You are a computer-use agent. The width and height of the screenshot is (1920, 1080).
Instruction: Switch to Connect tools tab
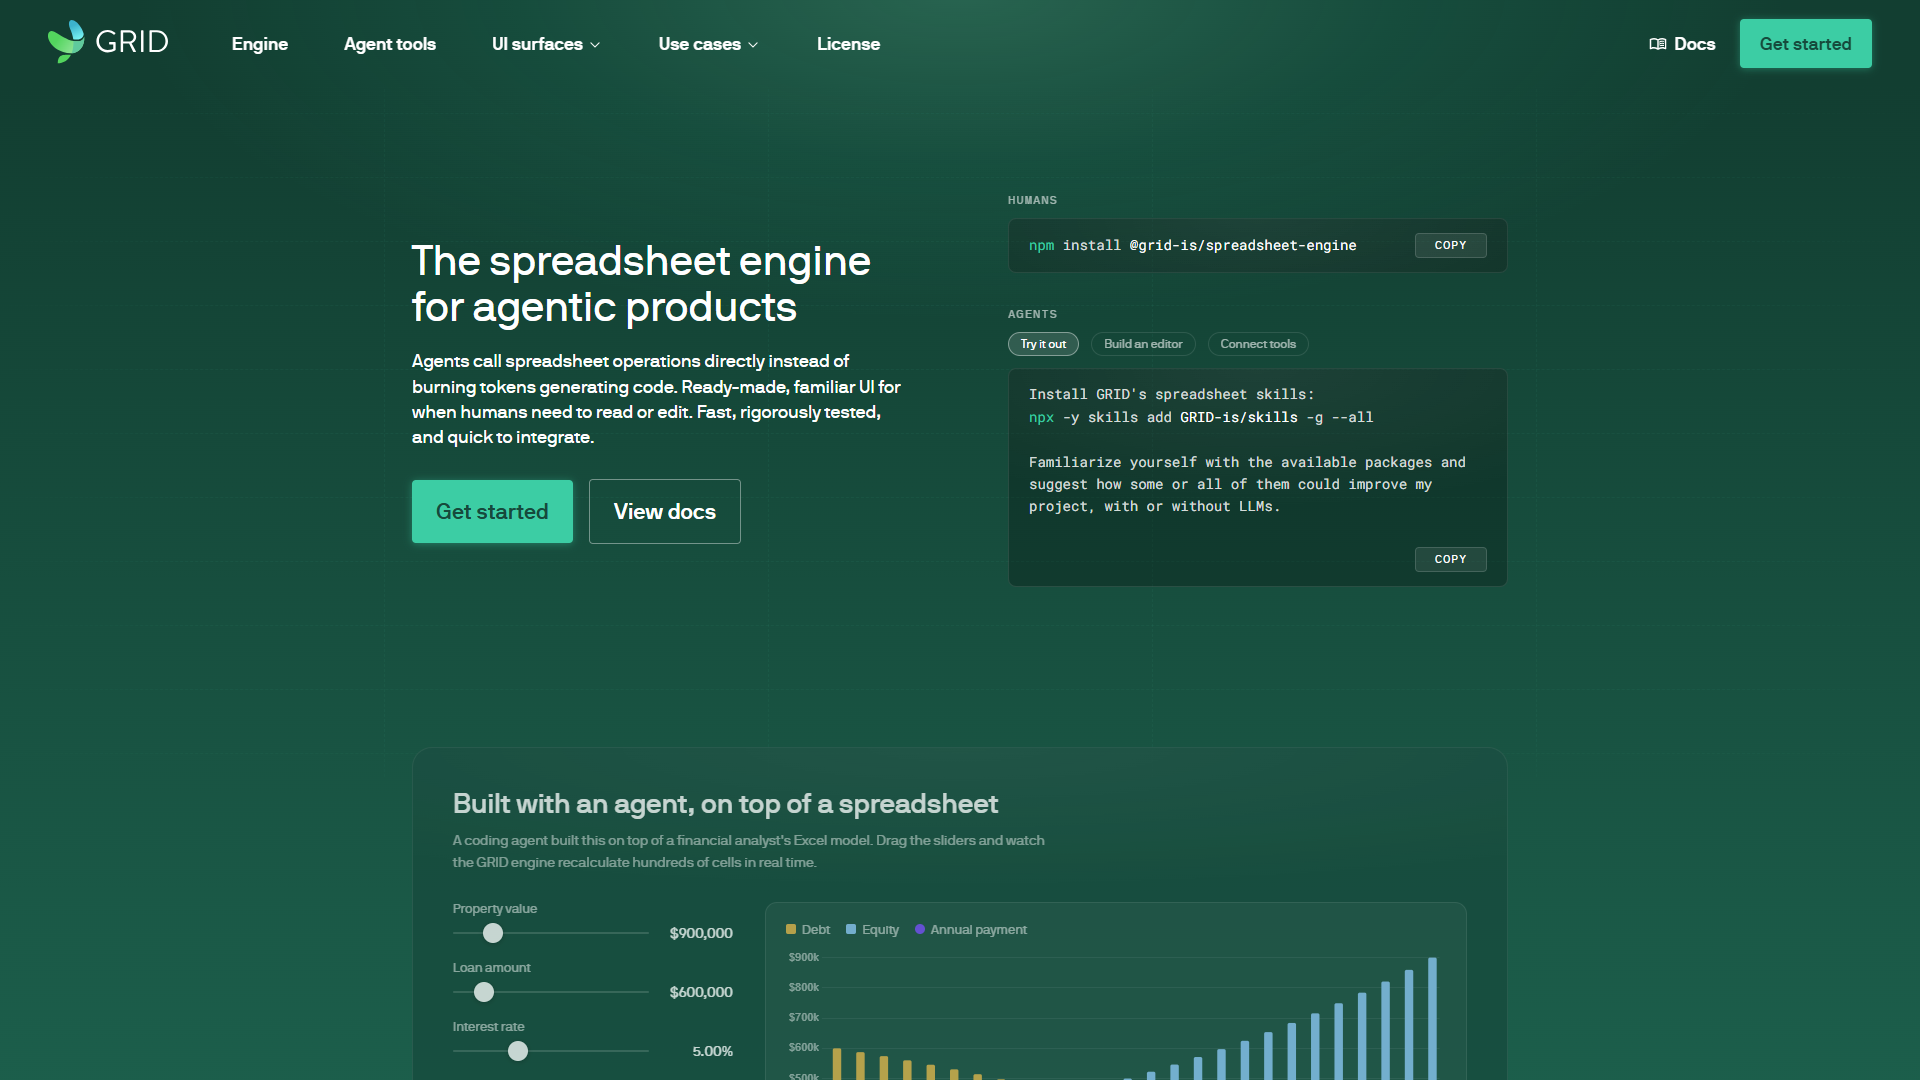click(1258, 344)
